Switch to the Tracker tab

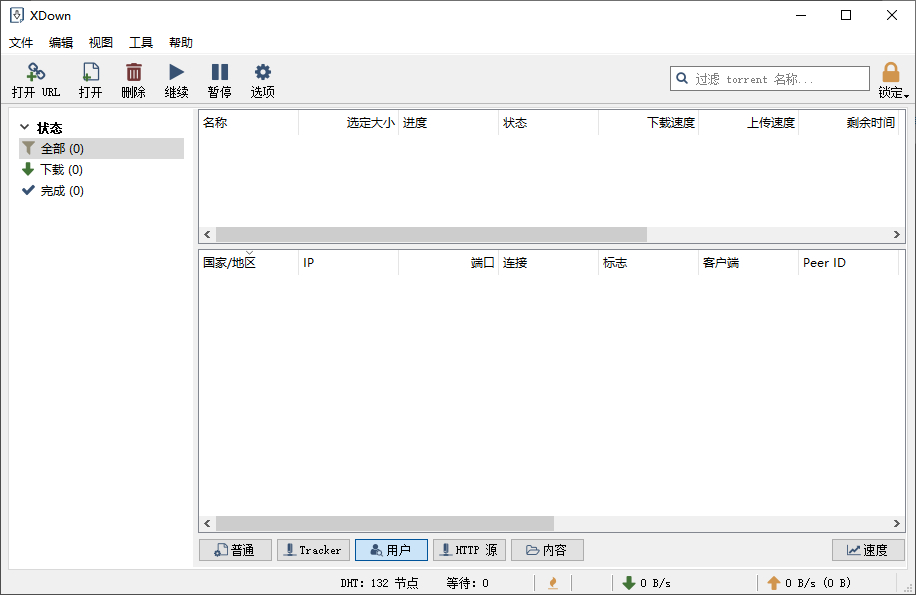tap(313, 550)
